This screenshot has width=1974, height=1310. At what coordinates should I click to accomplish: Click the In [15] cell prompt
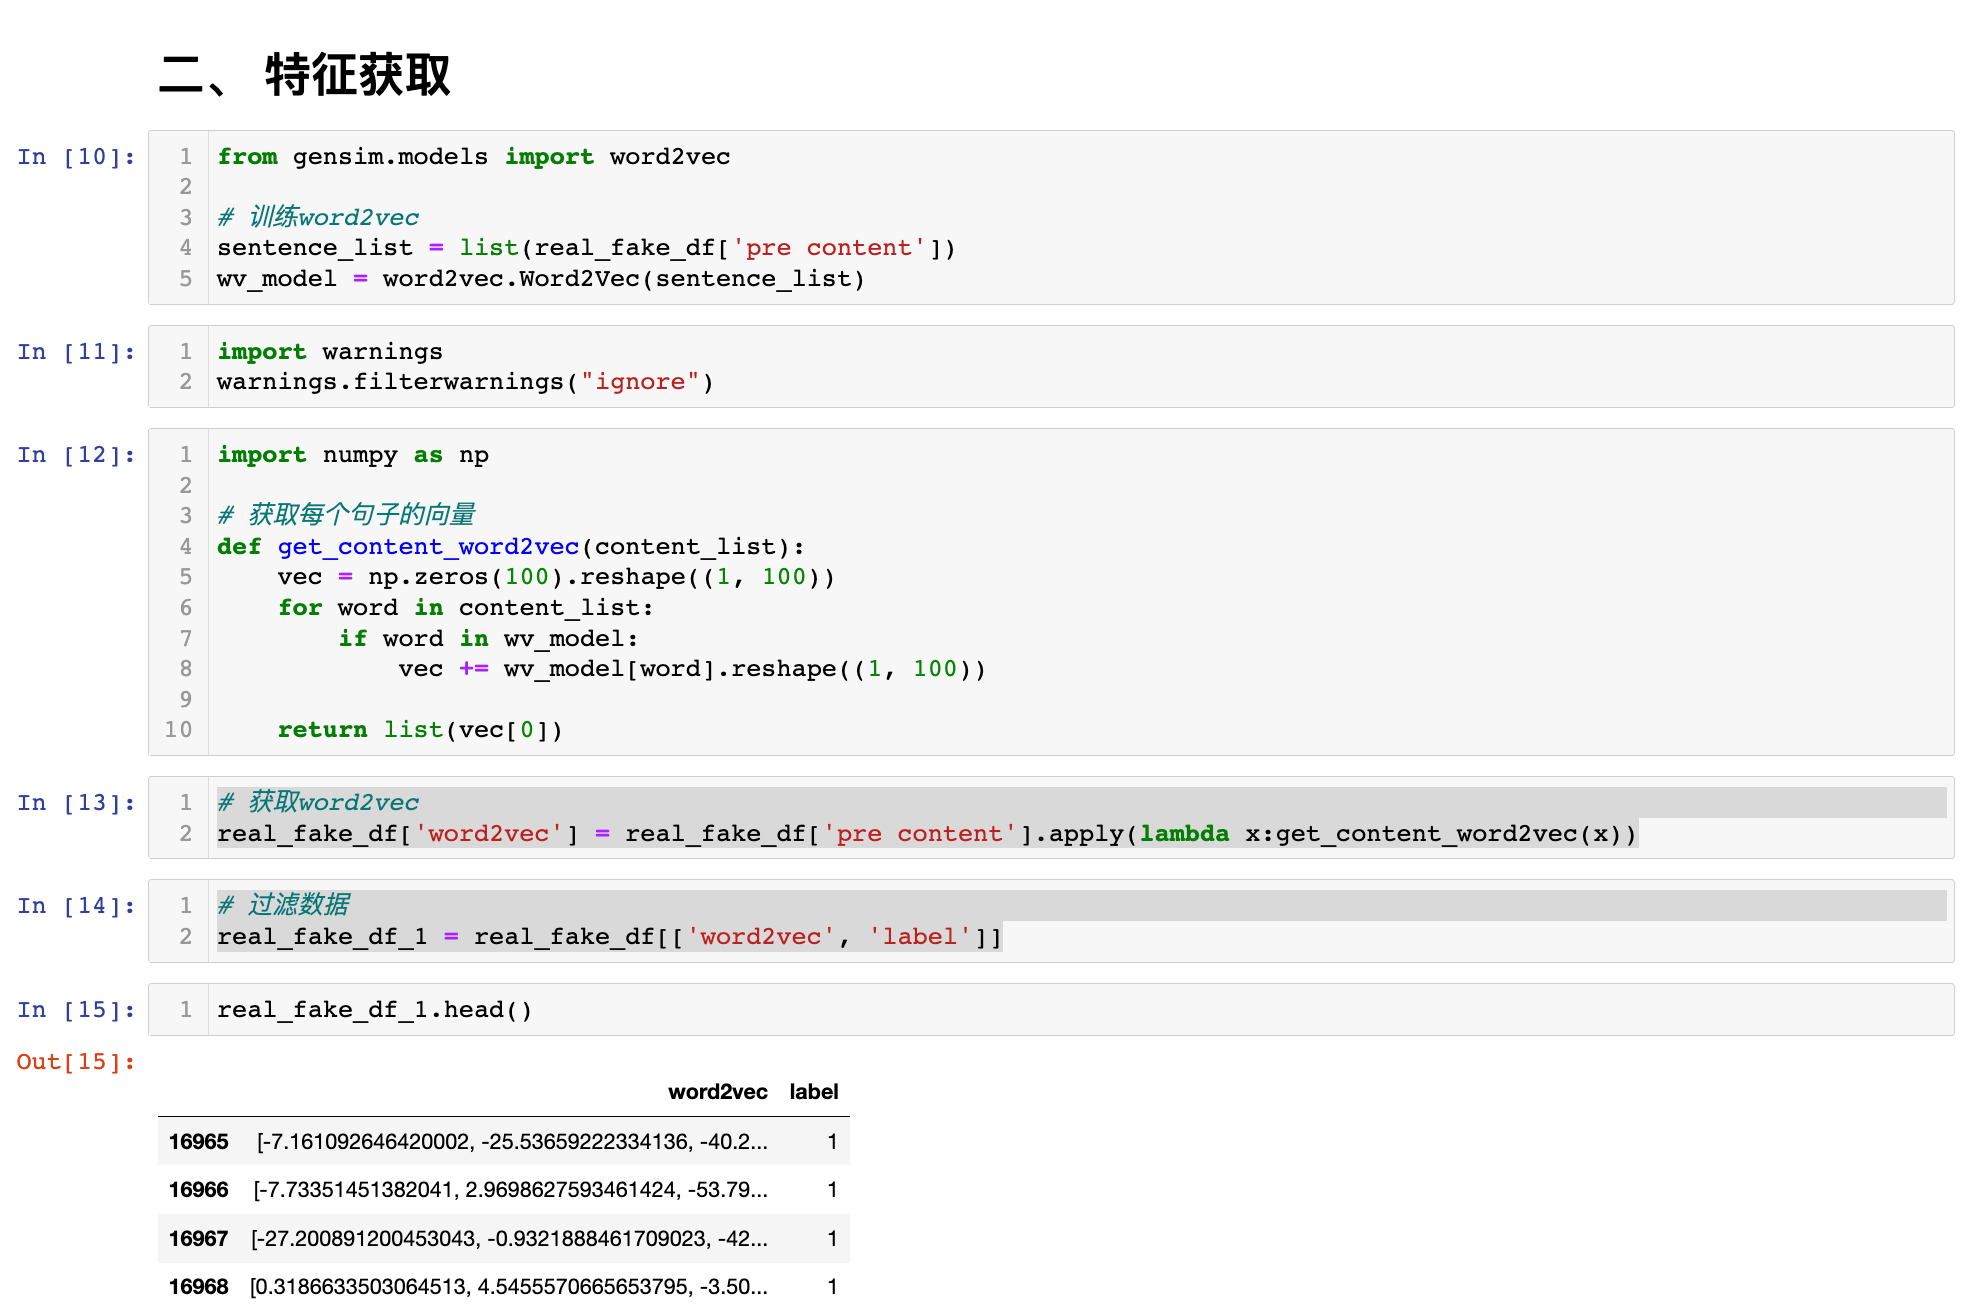(76, 1010)
